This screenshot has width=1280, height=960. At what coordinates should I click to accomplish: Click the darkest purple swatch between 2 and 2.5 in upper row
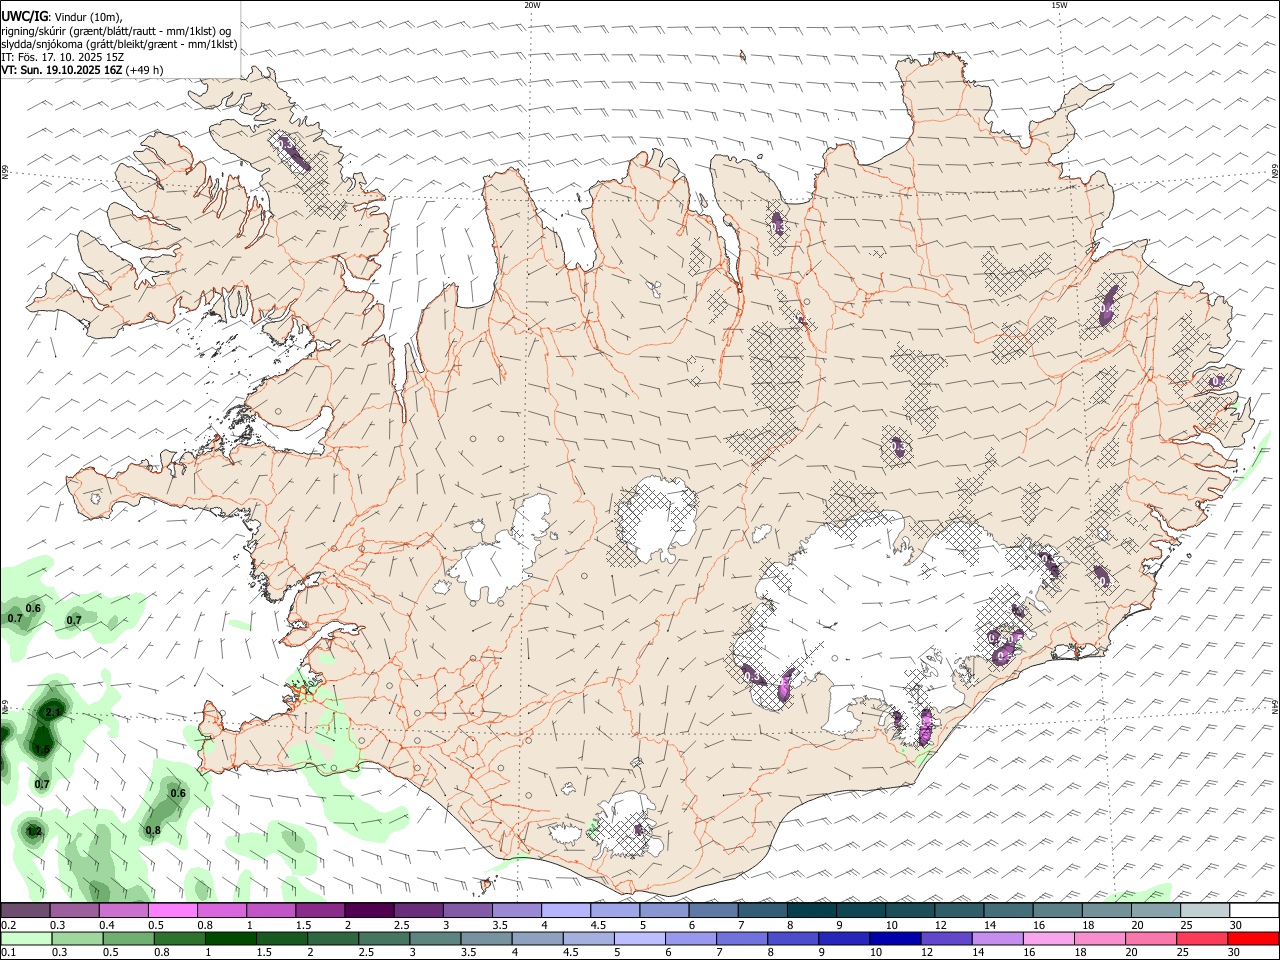[369, 910]
